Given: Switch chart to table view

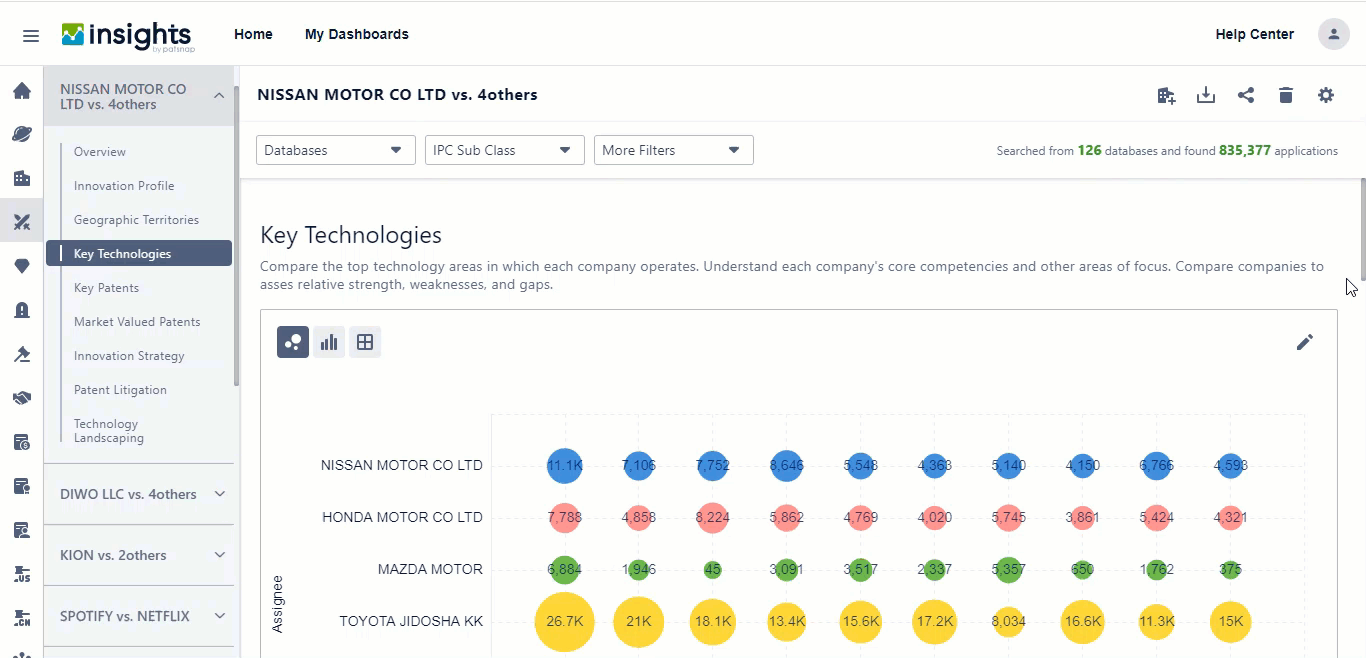Looking at the screenshot, I should (365, 341).
